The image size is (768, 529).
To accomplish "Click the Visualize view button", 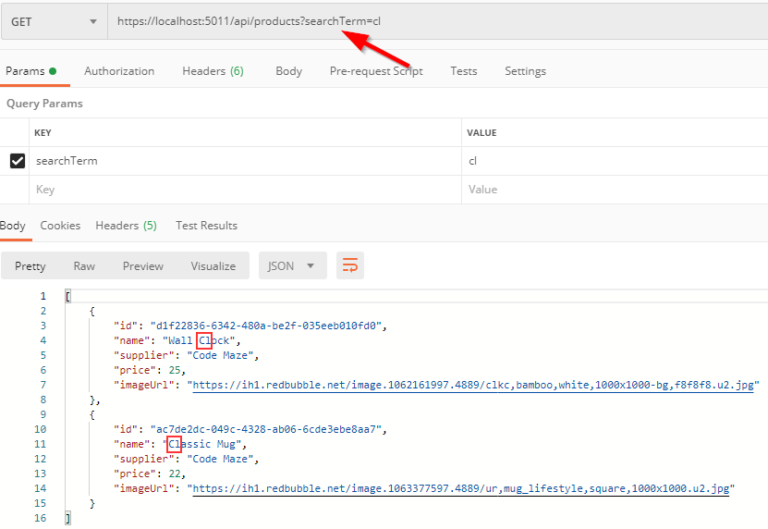I will [213, 266].
